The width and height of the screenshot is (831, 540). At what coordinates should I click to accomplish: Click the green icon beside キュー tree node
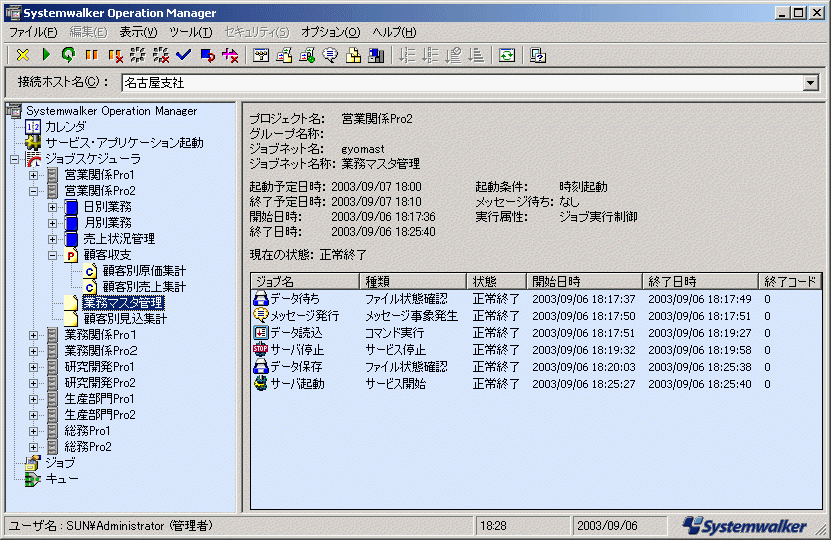33,479
